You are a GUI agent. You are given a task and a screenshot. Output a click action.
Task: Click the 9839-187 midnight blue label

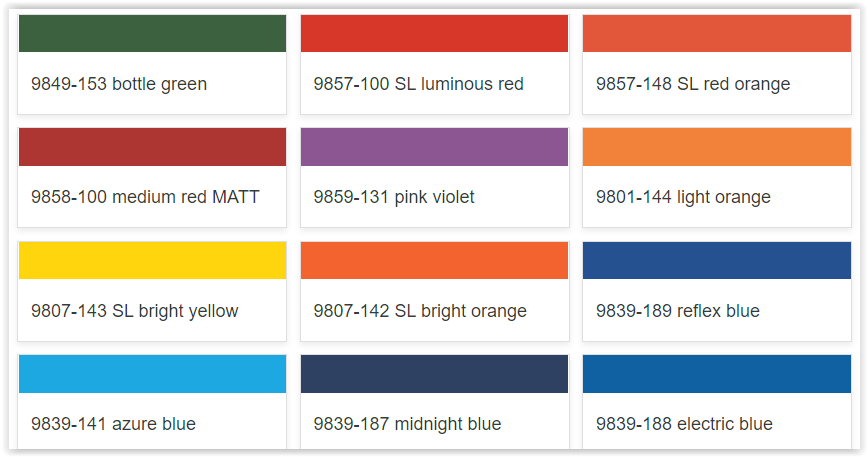(407, 424)
